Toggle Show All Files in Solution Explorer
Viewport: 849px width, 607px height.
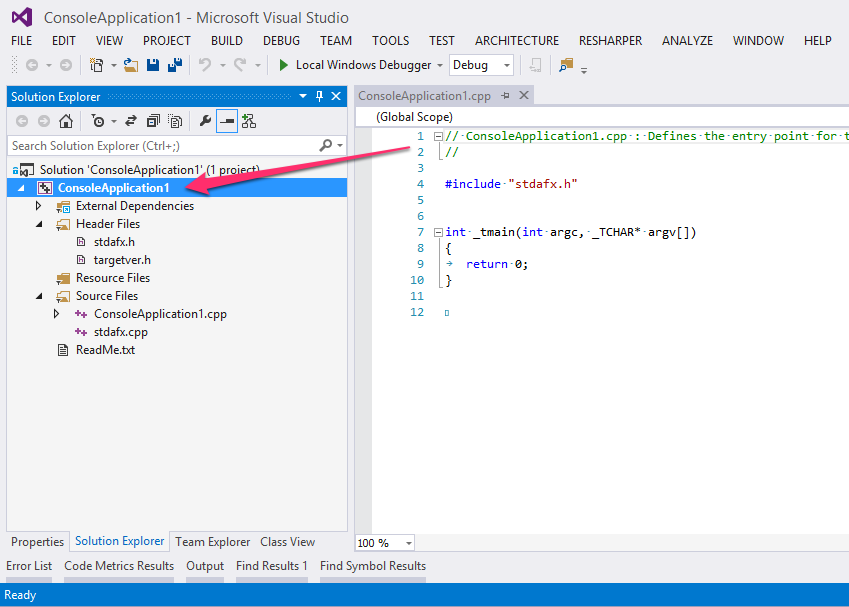pos(175,121)
